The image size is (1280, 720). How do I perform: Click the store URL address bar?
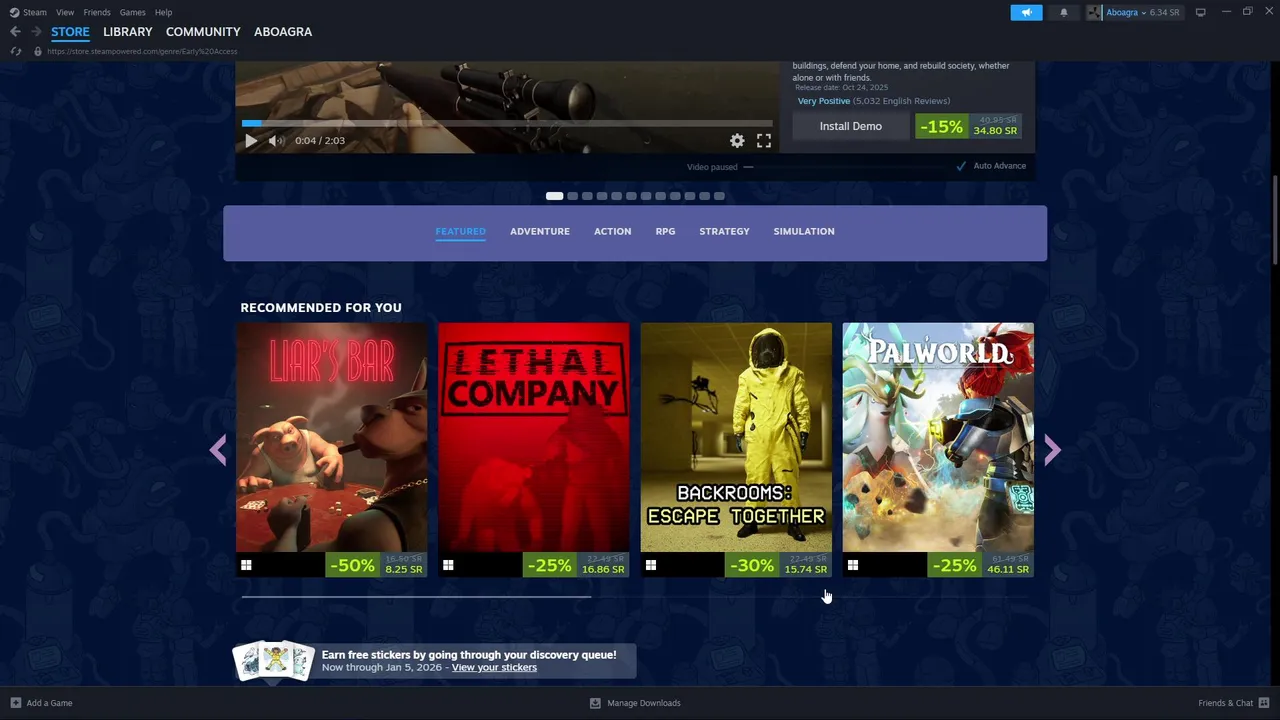coord(142,51)
